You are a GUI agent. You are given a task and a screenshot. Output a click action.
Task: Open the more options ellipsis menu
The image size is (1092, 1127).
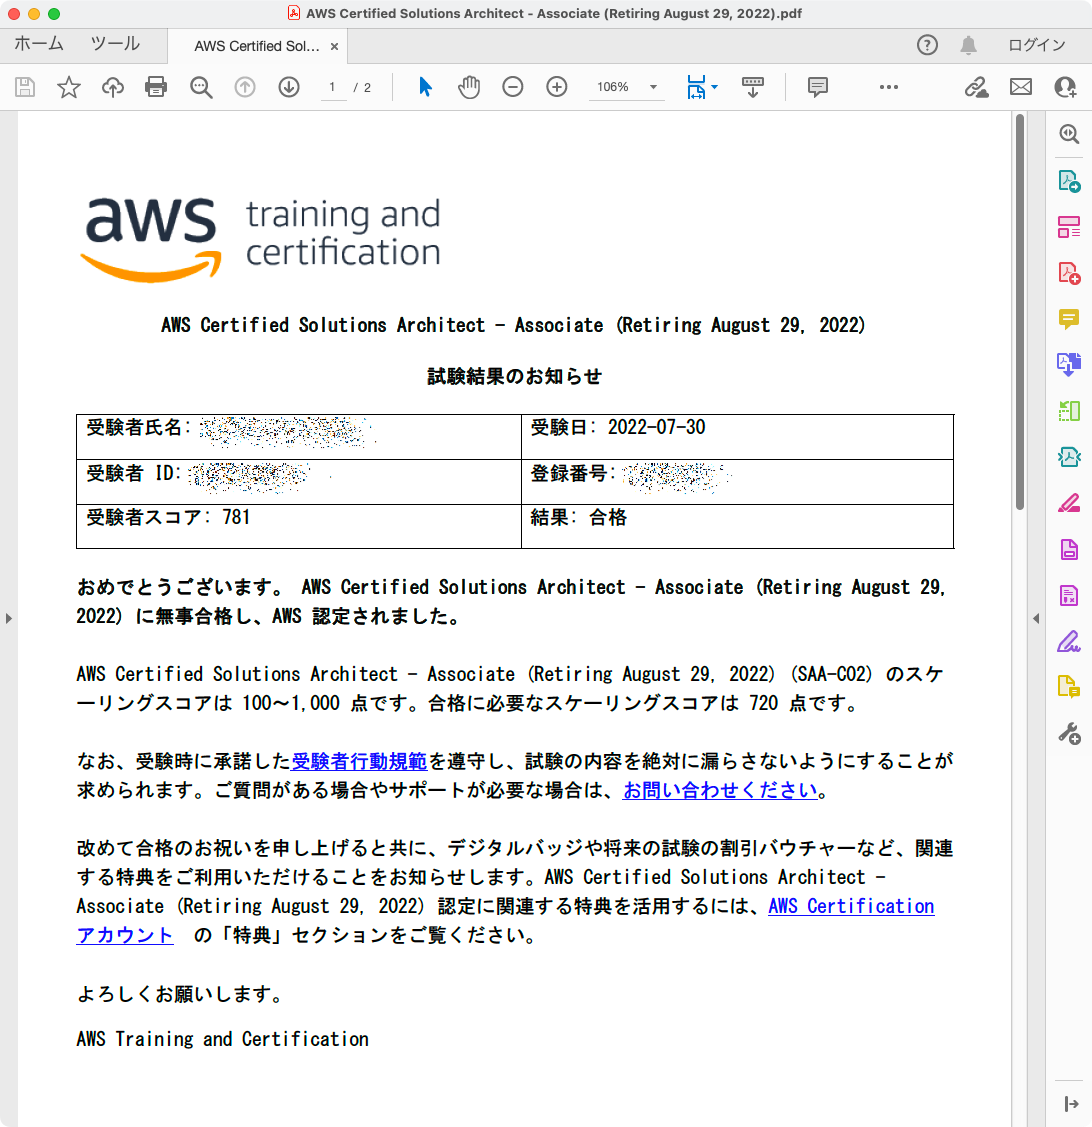coord(888,88)
